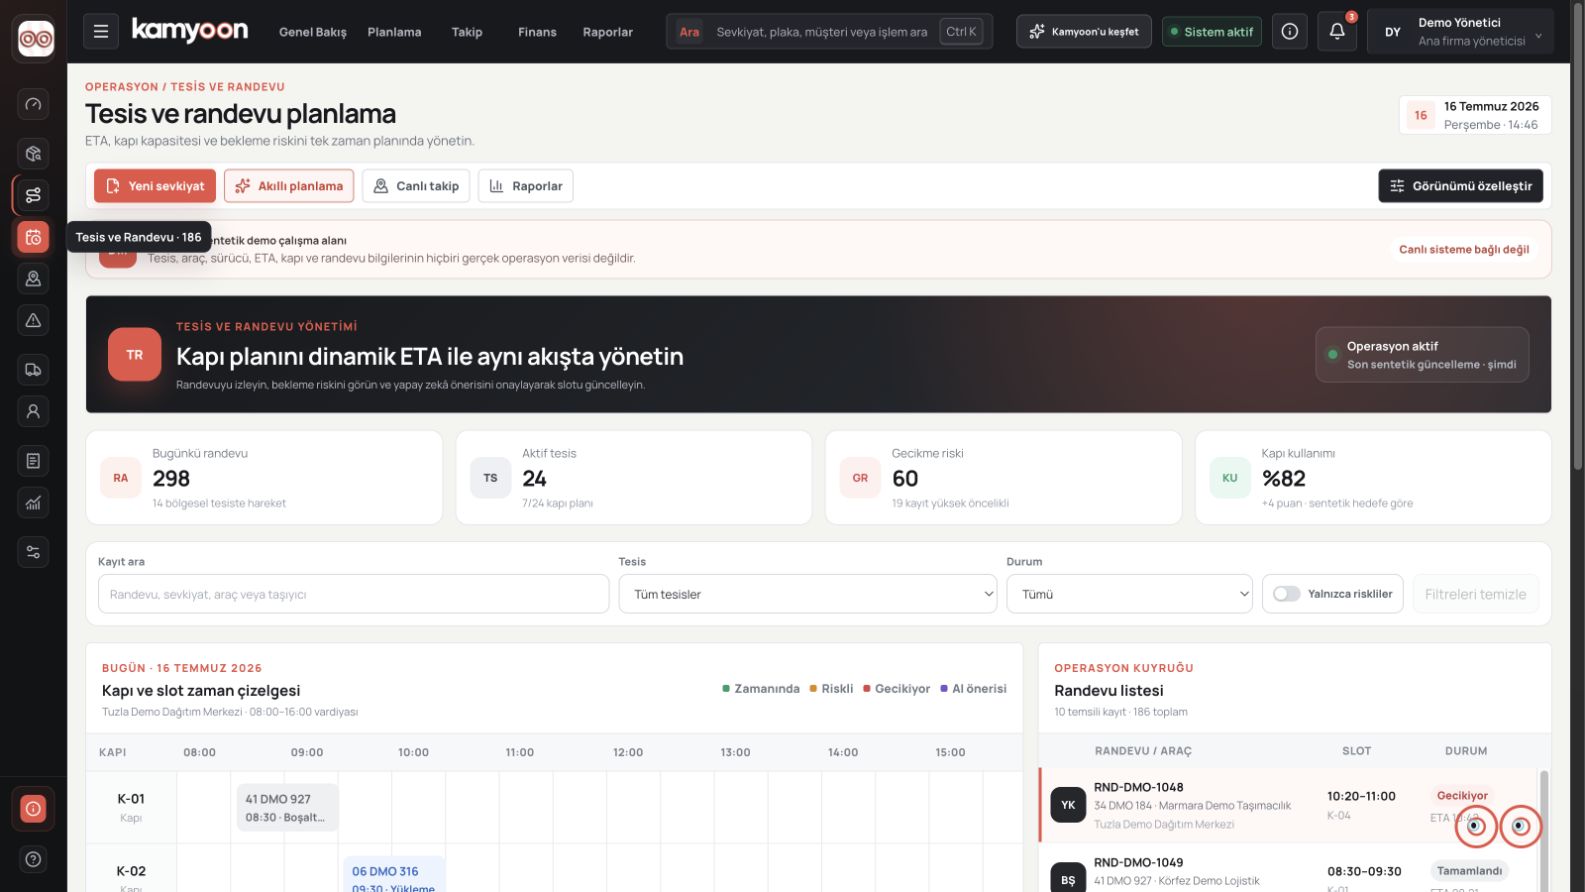Click Görünümü özelleştir button

coord(1461,186)
